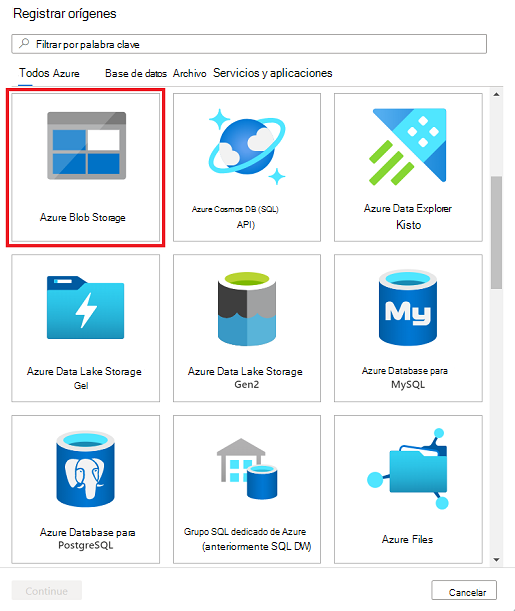Select the Azure Files share icon
The image size is (515, 611).
(408, 469)
